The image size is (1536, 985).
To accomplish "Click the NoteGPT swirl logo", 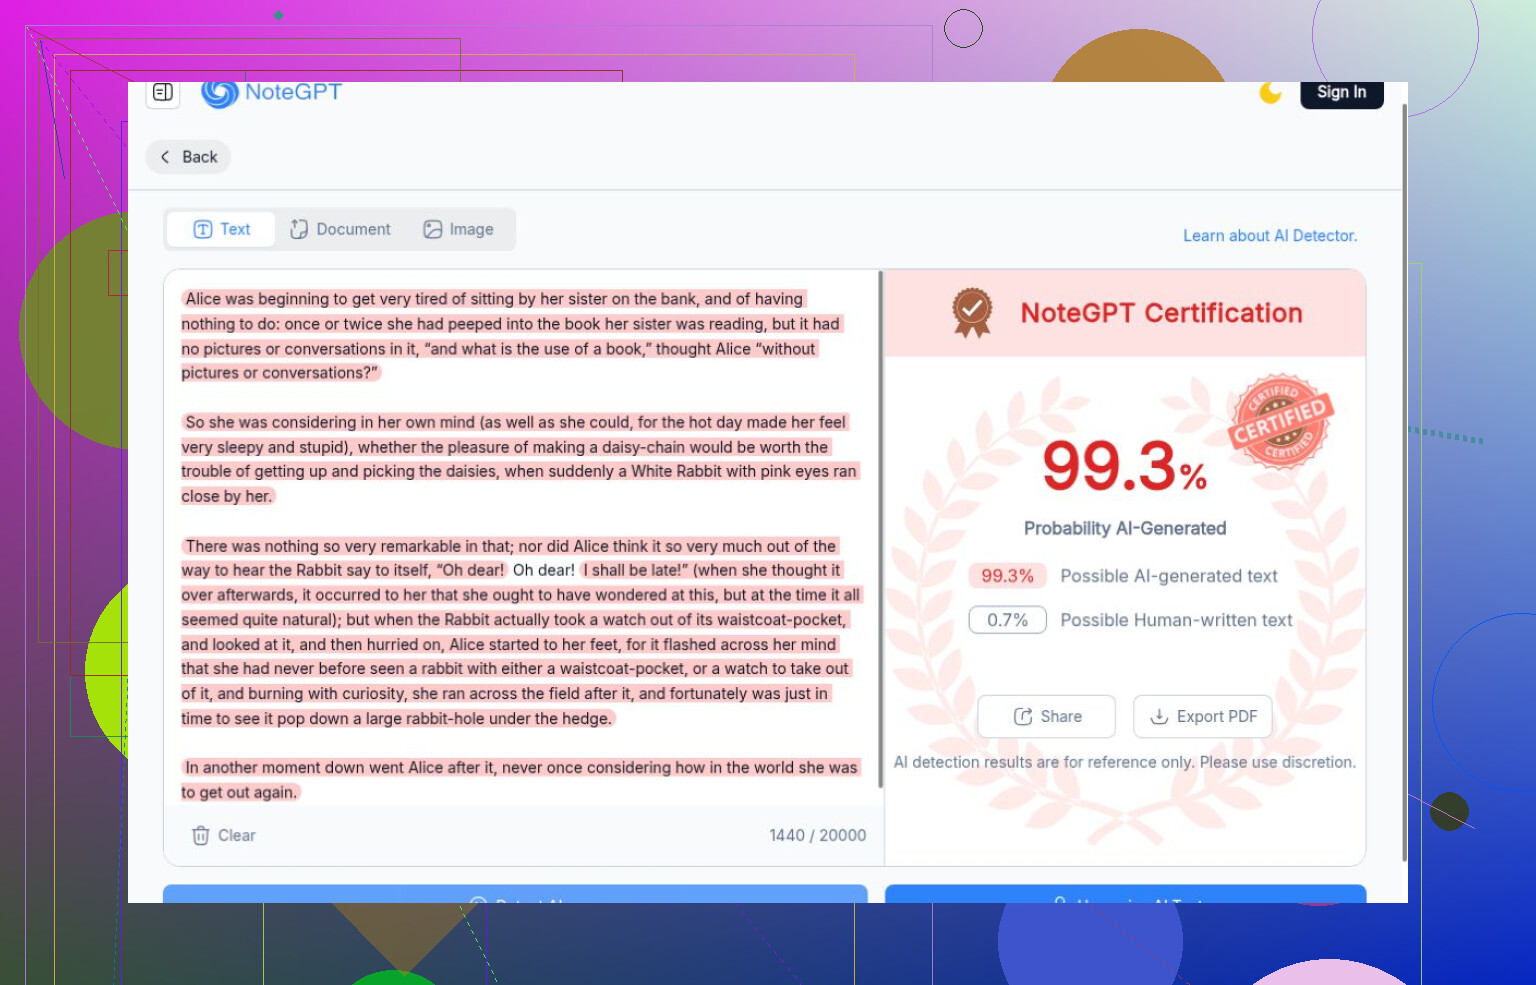I will pyautogui.click(x=219, y=93).
